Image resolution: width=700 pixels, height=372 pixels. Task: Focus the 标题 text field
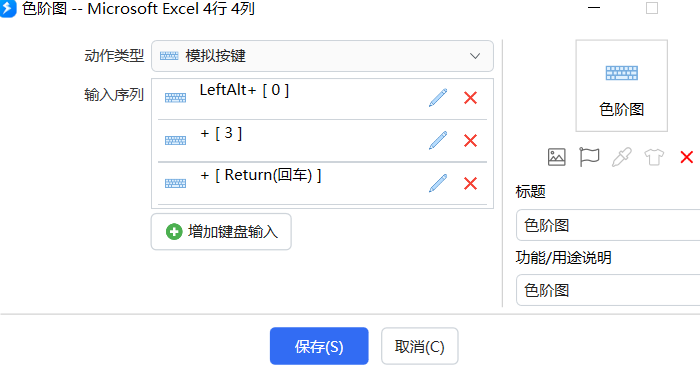(608, 225)
